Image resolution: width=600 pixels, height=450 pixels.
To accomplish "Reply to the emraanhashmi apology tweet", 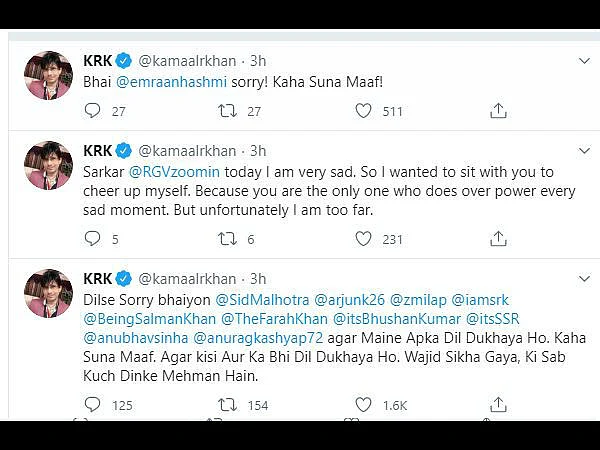I will click(x=92, y=111).
